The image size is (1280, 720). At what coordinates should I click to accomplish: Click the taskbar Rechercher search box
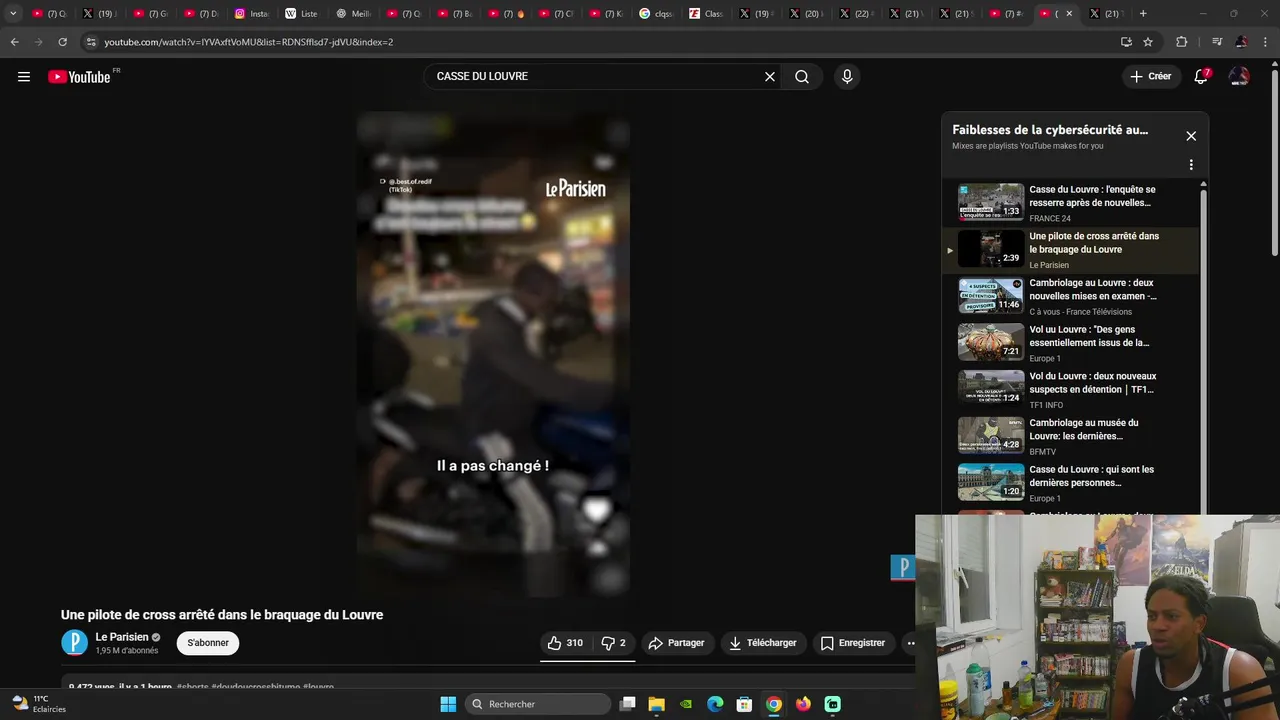pos(539,704)
